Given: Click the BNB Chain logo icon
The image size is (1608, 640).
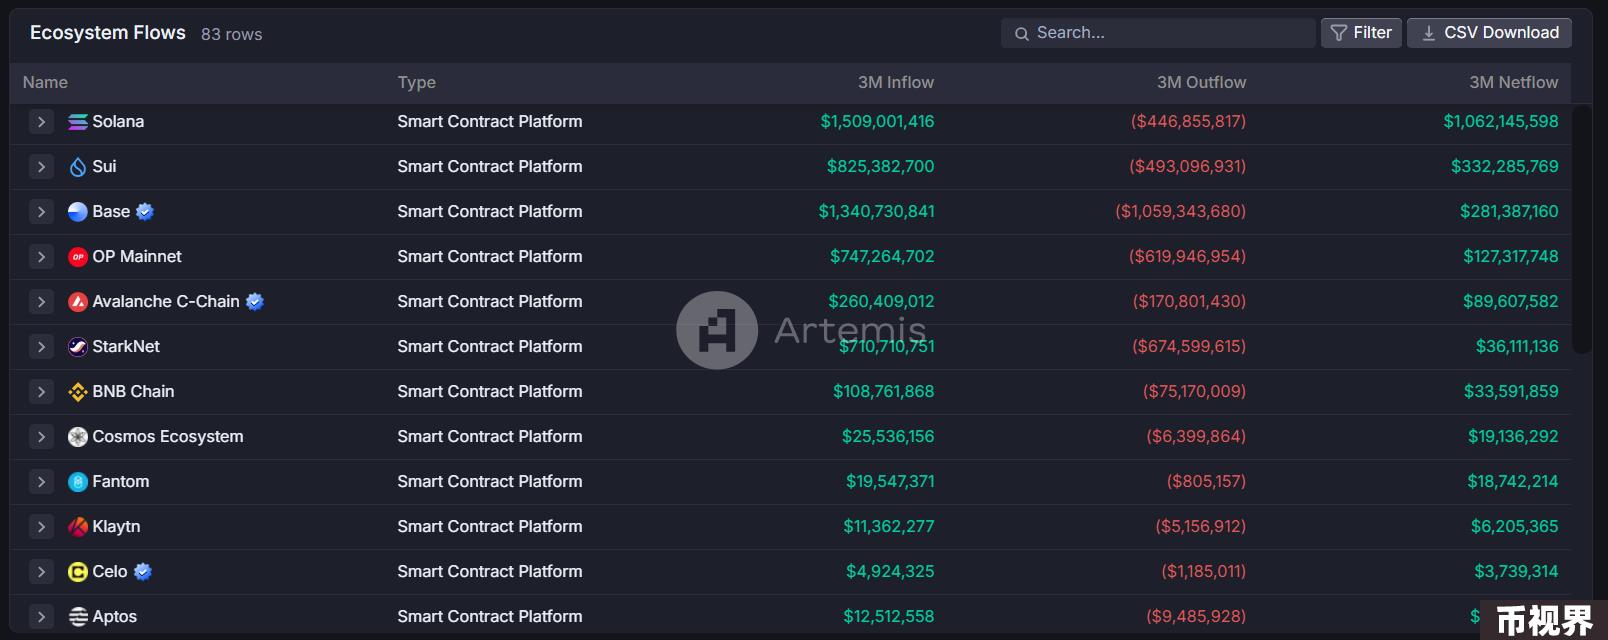Looking at the screenshot, I should click(x=78, y=392).
